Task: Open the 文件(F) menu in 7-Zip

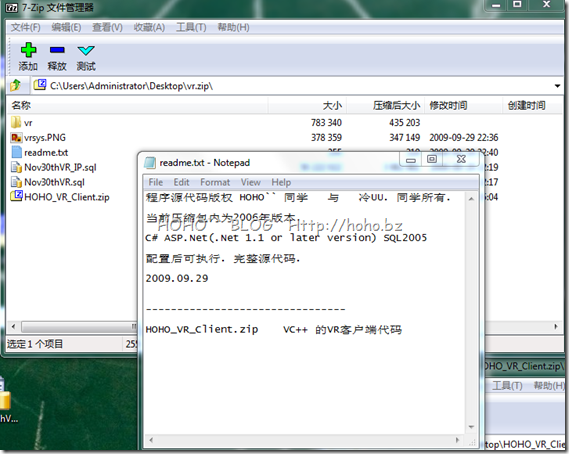Action: point(25,28)
